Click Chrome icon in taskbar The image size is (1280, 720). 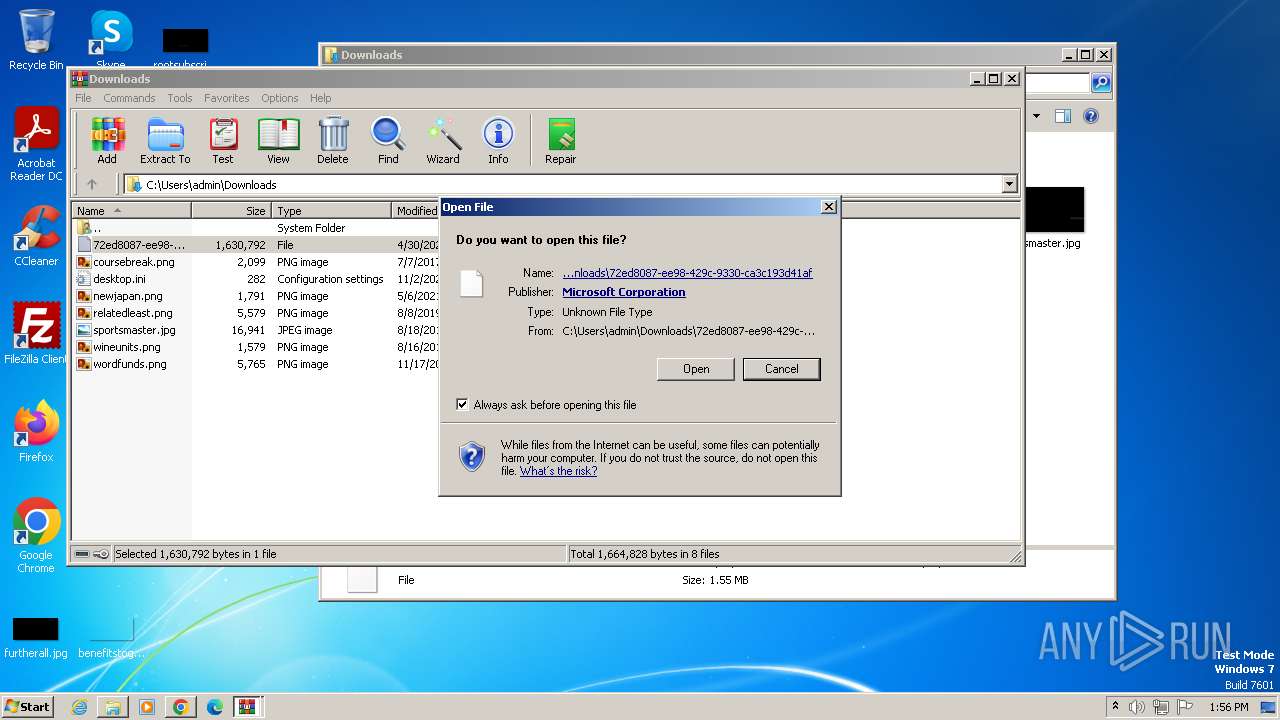[181, 707]
